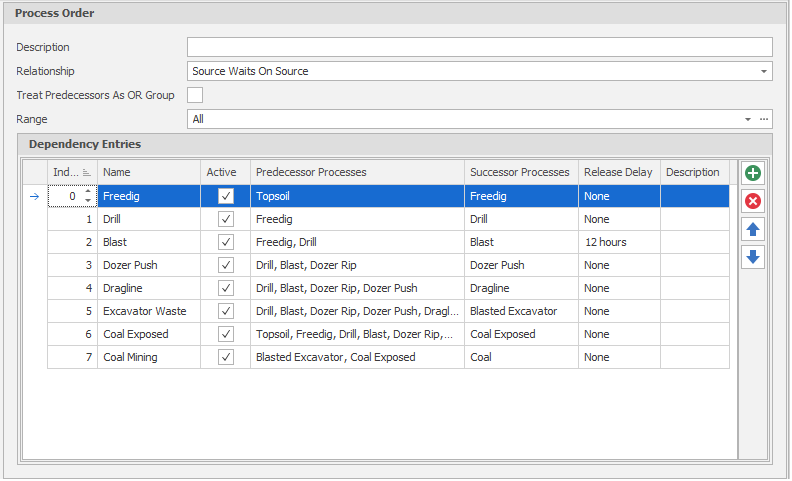Click the green add entry icon

tap(753, 173)
